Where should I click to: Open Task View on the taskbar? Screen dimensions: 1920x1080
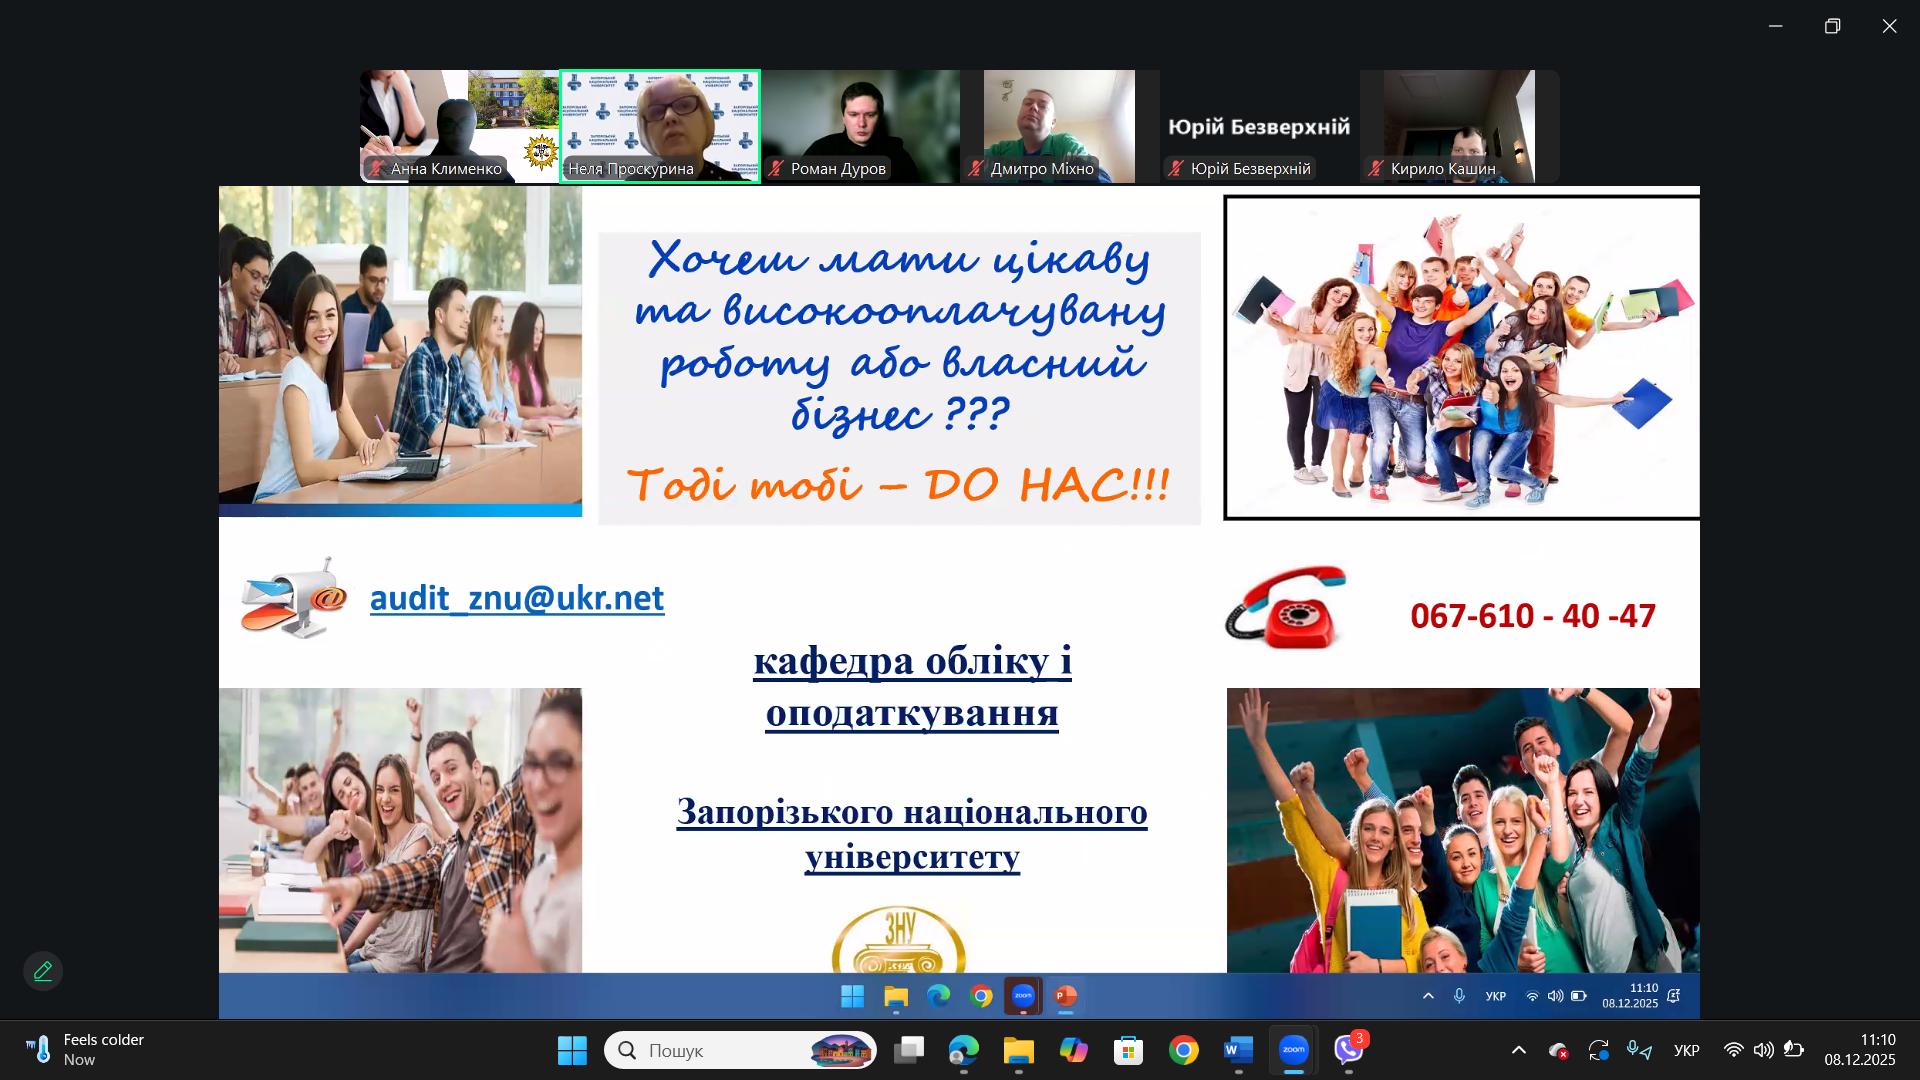[909, 1050]
